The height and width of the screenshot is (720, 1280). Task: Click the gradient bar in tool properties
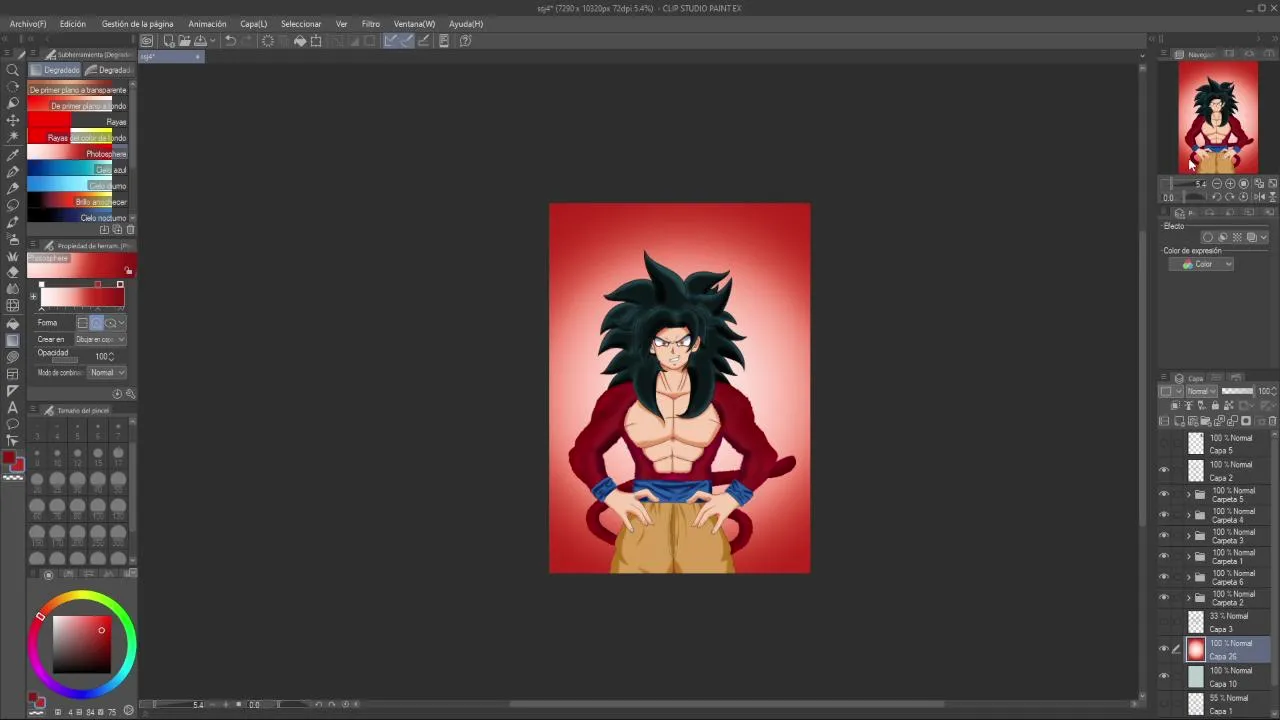82,297
